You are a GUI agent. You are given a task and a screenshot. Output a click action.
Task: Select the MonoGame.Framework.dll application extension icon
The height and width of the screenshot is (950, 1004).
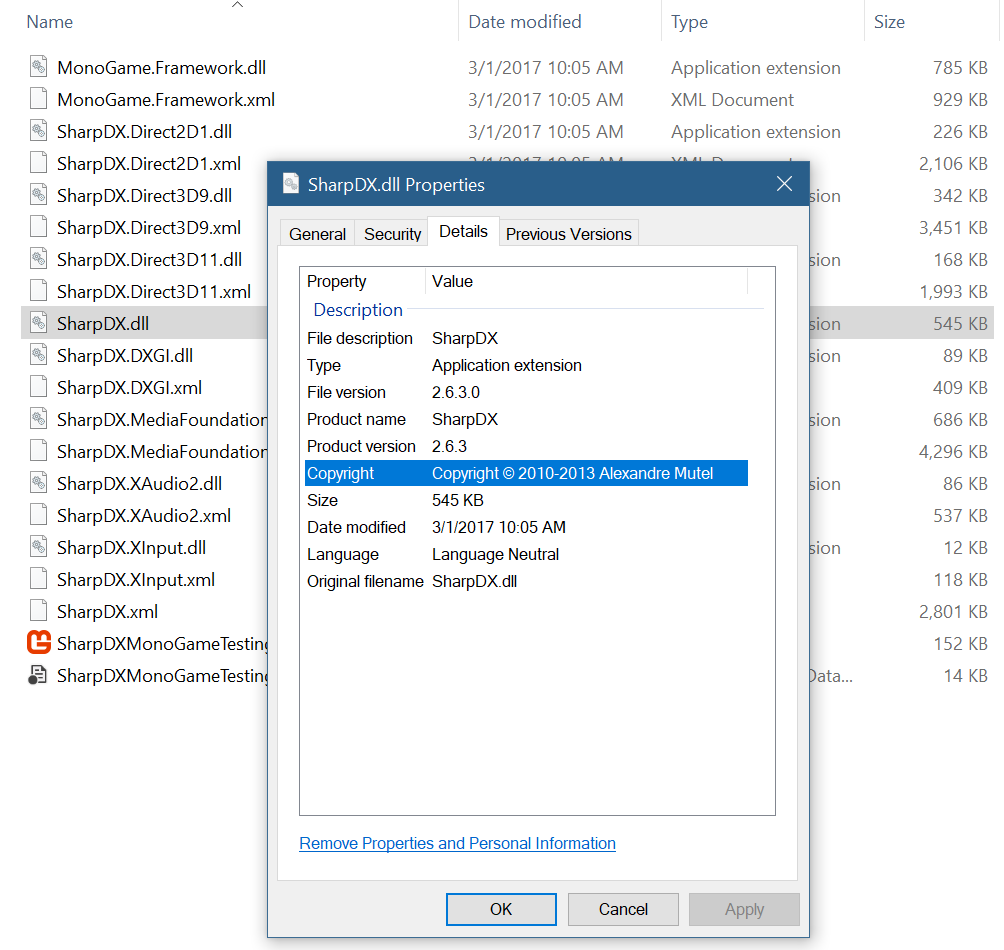coord(38,67)
